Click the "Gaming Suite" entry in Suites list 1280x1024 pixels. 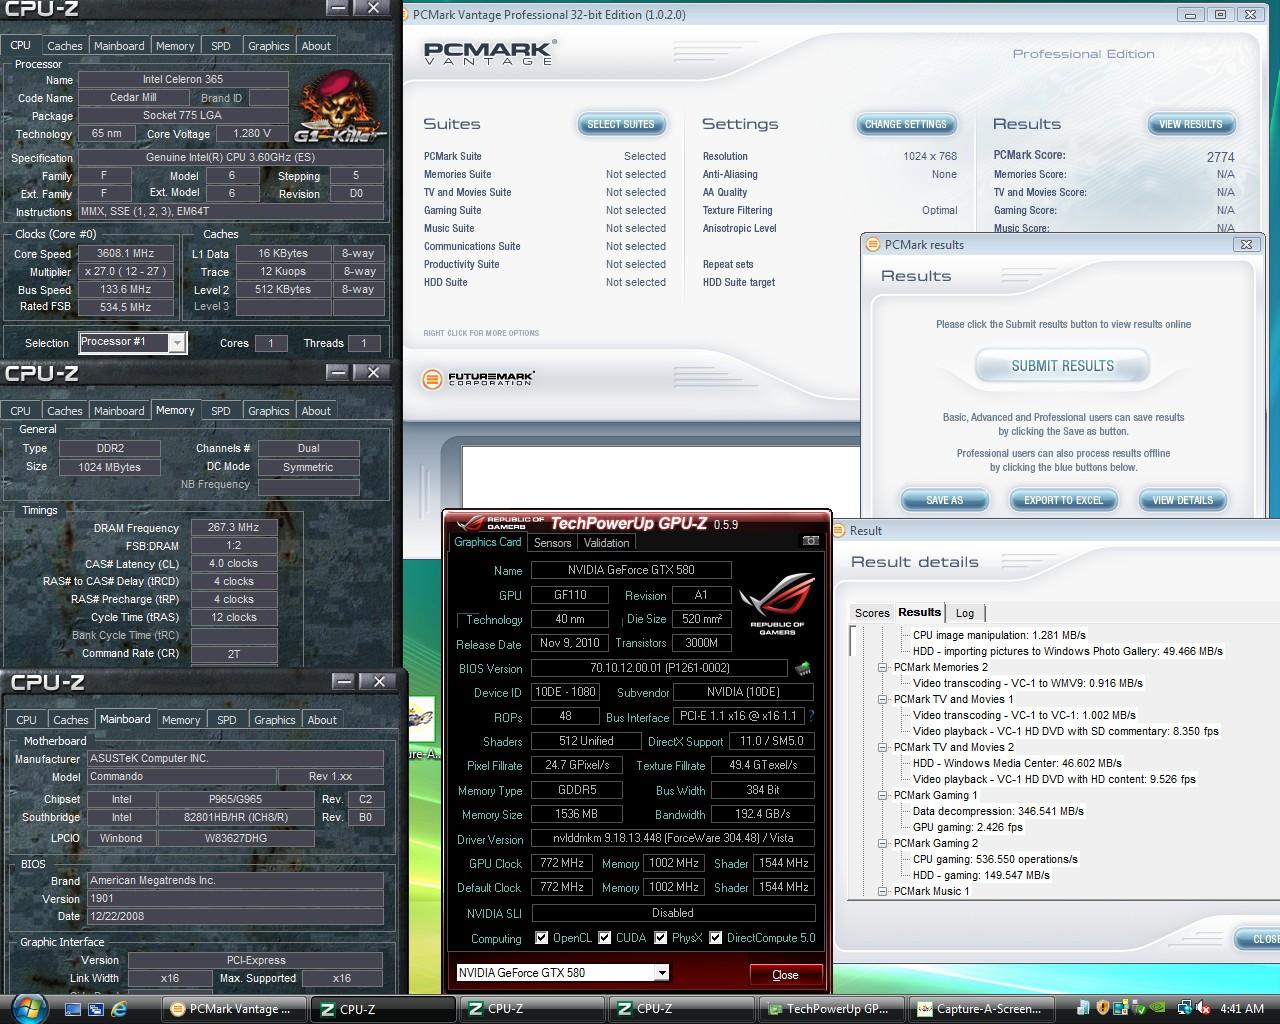[453, 210]
